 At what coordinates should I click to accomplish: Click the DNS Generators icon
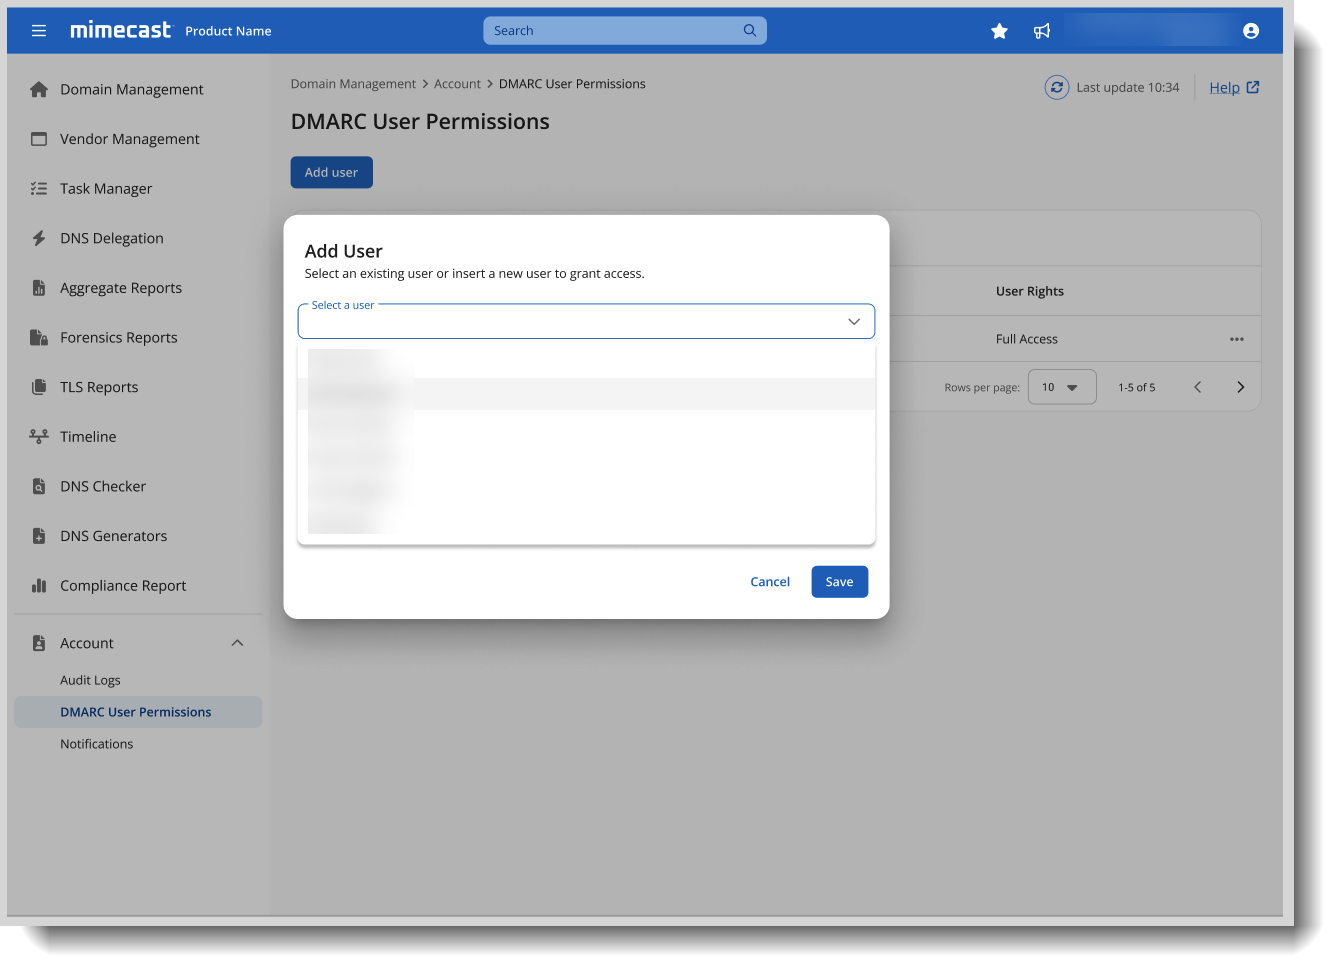pos(39,536)
